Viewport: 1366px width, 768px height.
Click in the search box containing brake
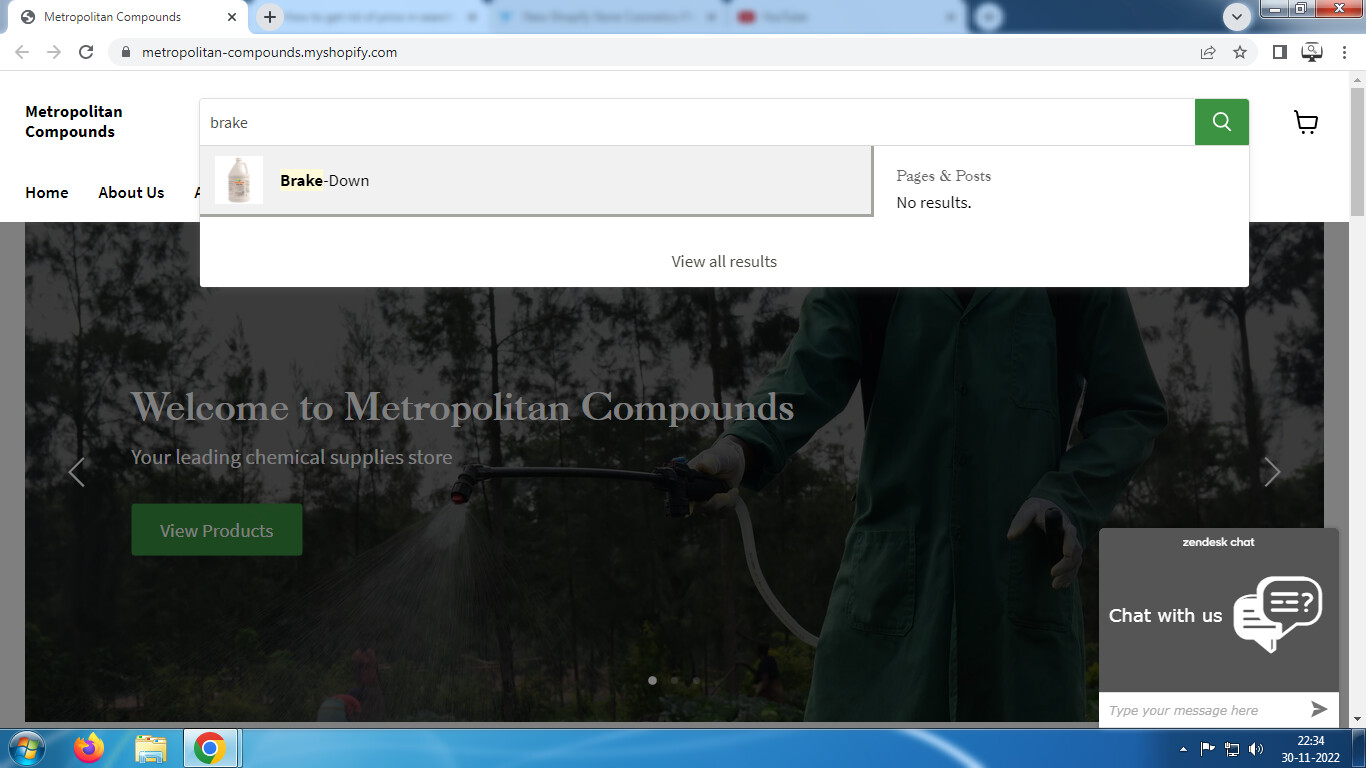[697, 122]
